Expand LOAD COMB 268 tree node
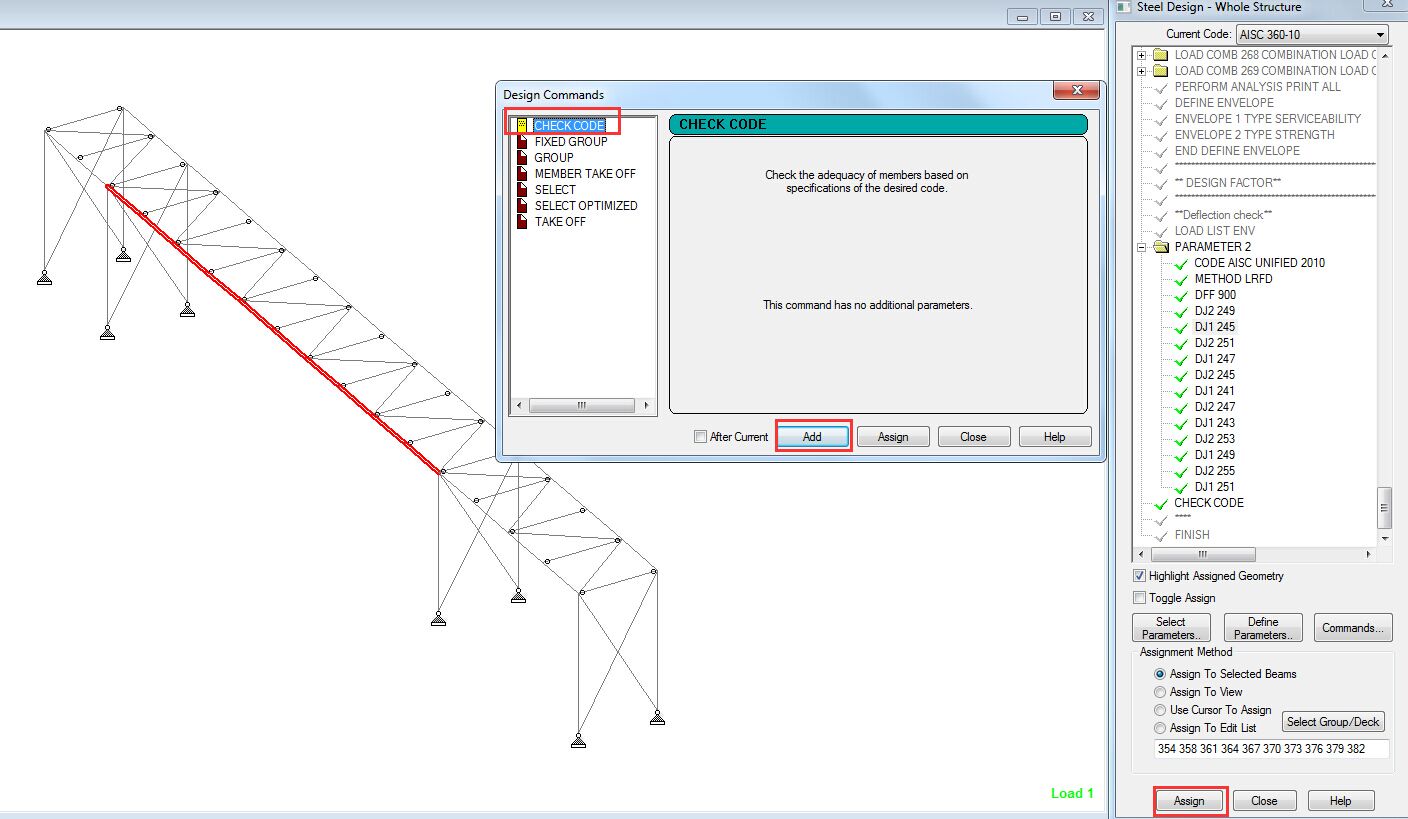Screen dimensions: 1408x819 click(1142, 55)
